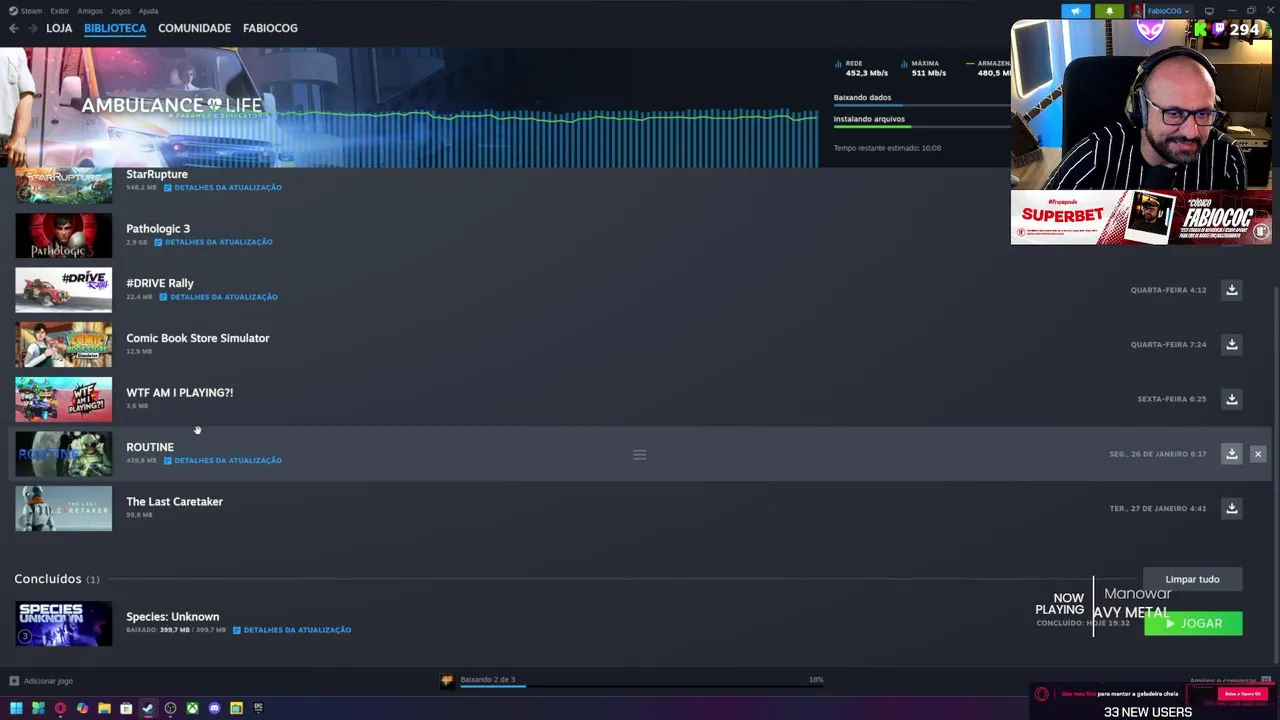Click the #DRIVE Rally game thumbnail

[63, 290]
